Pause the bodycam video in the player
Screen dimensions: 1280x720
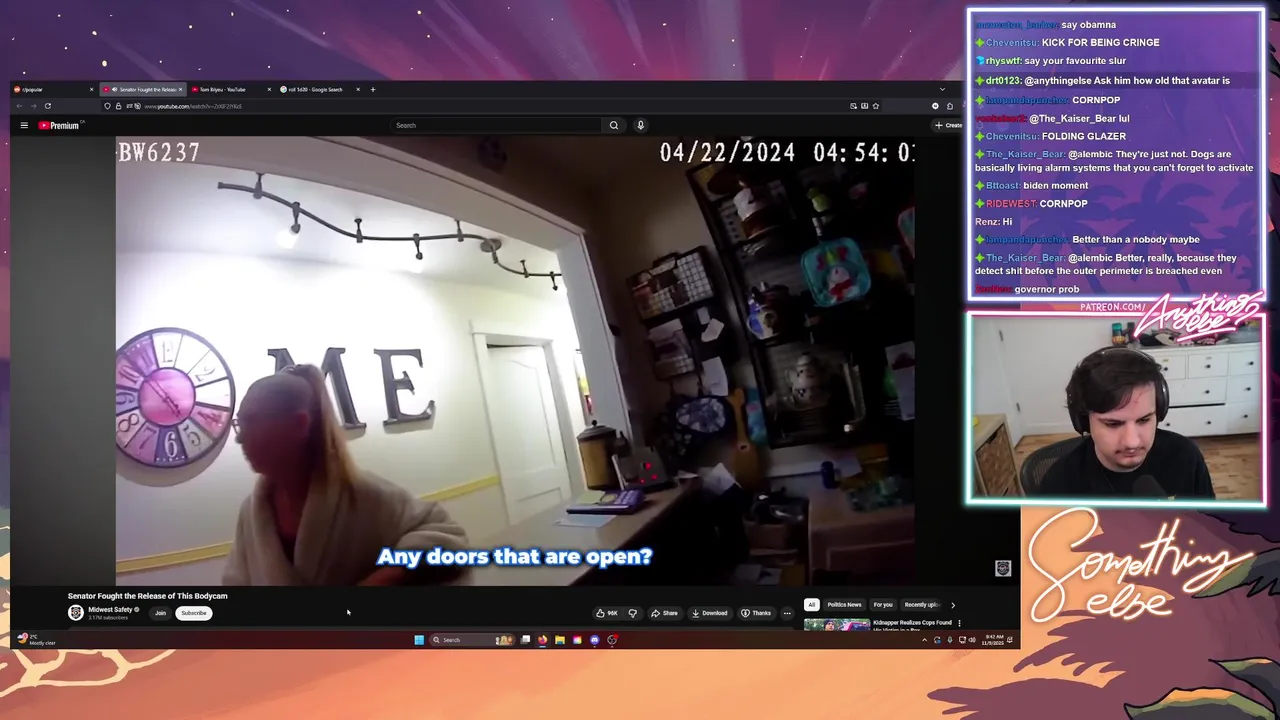point(515,360)
